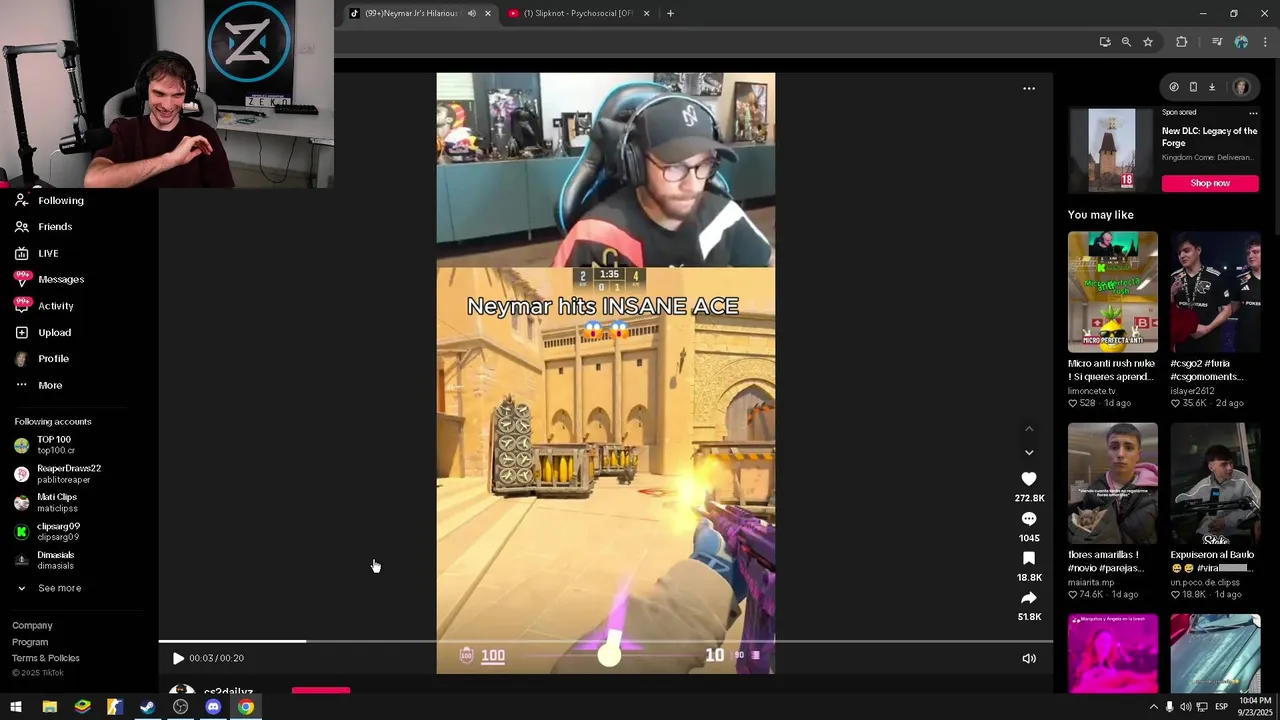The height and width of the screenshot is (720, 1280).
Task: Open Following in the TikTok sidebar
Action: tap(61, 200)
